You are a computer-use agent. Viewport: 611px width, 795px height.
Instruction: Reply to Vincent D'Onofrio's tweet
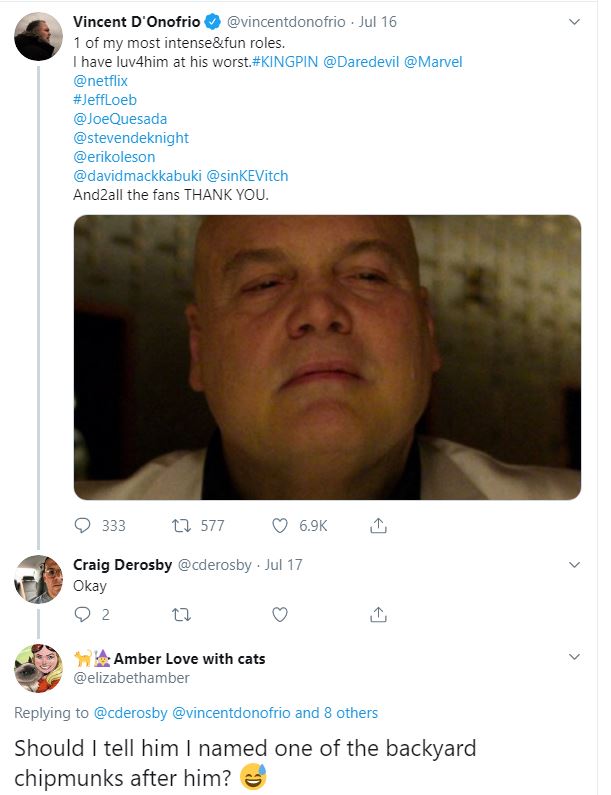(83, 525)
